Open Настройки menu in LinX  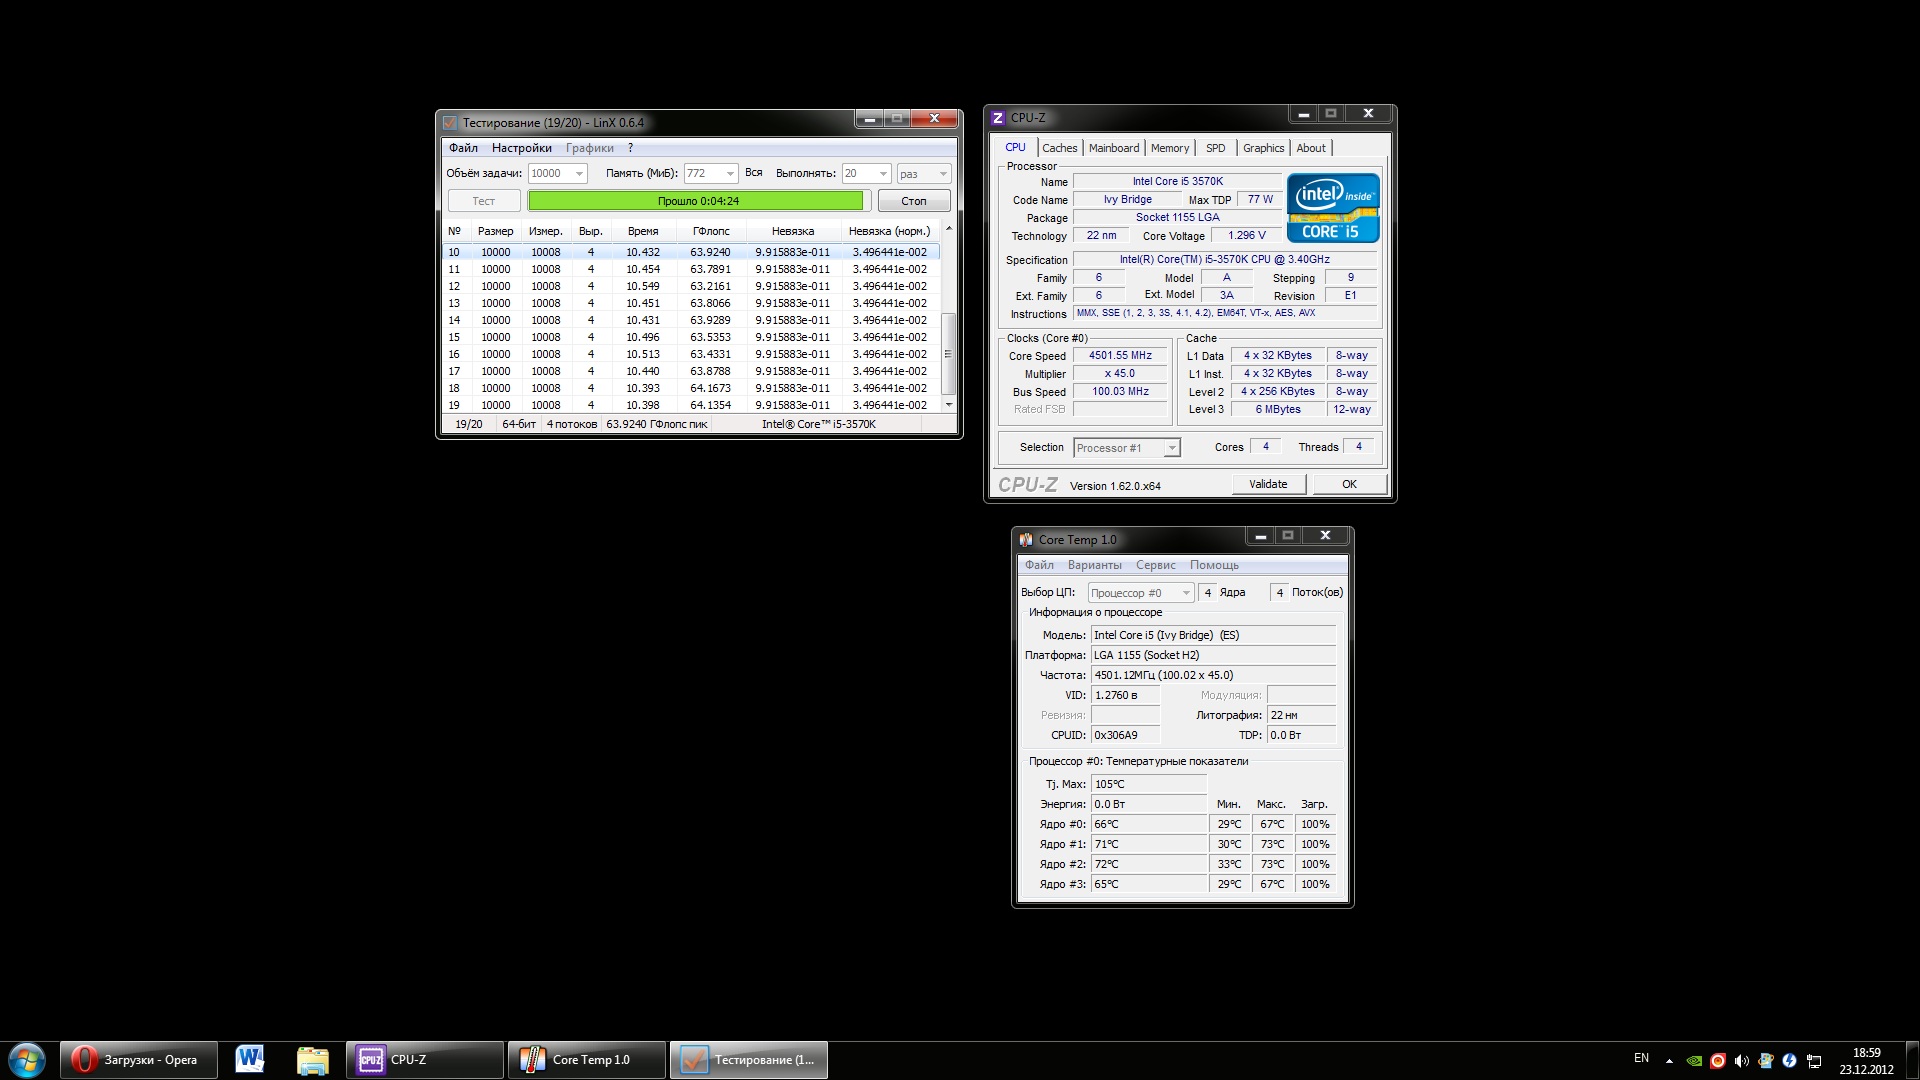tap(521, 148)
